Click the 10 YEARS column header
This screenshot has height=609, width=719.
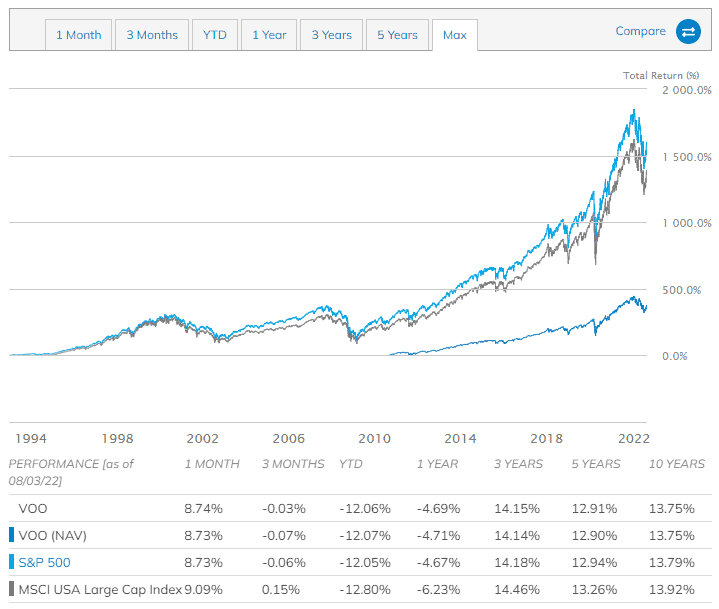point(677,464)
